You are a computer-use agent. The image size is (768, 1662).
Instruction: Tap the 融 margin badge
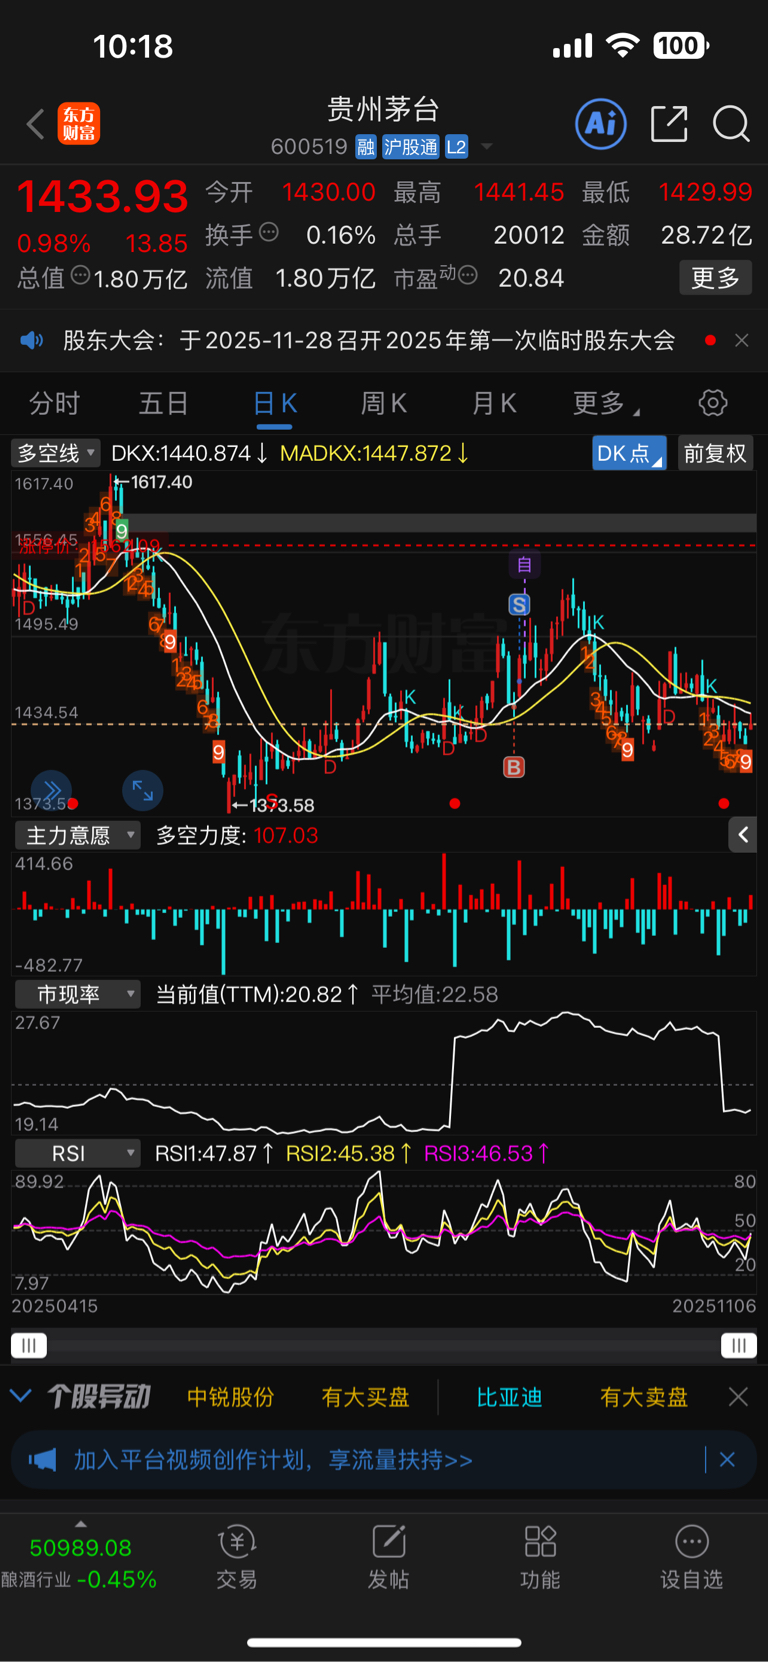(x=366, y=147)
